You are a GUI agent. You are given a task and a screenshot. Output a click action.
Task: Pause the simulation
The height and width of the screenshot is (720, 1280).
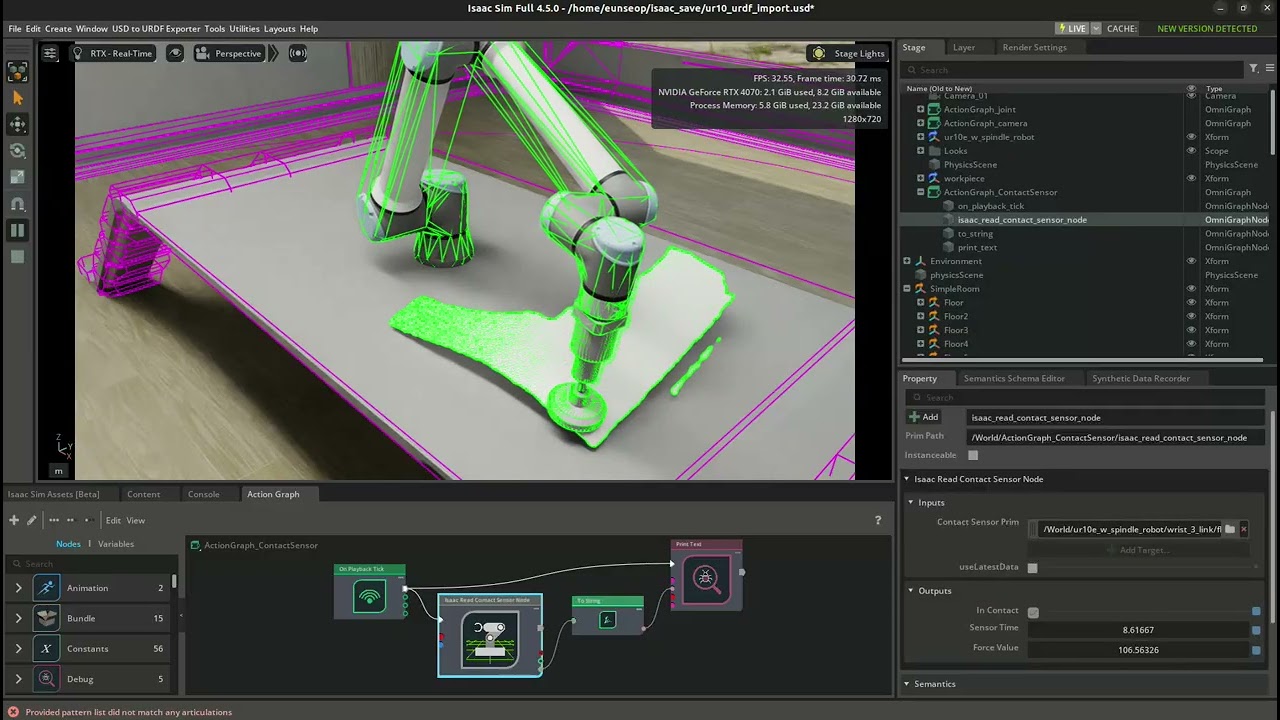[x=17, y=230]
